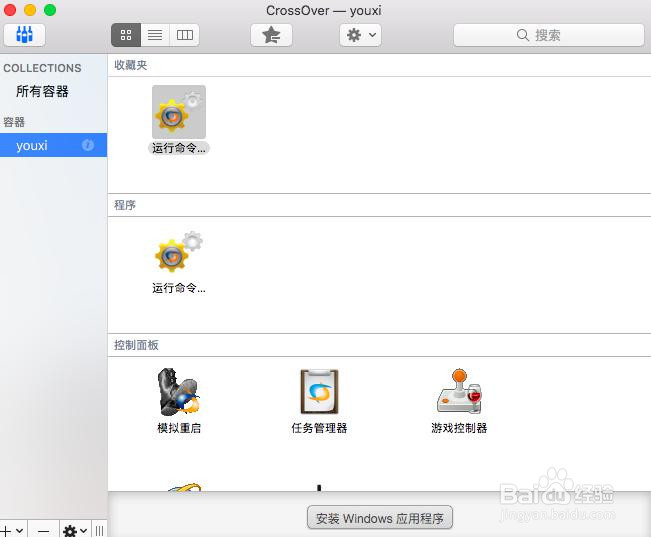Click the 收藏夹 section header
This screenshot has width=651, height=537.
[x=131, y=65]
